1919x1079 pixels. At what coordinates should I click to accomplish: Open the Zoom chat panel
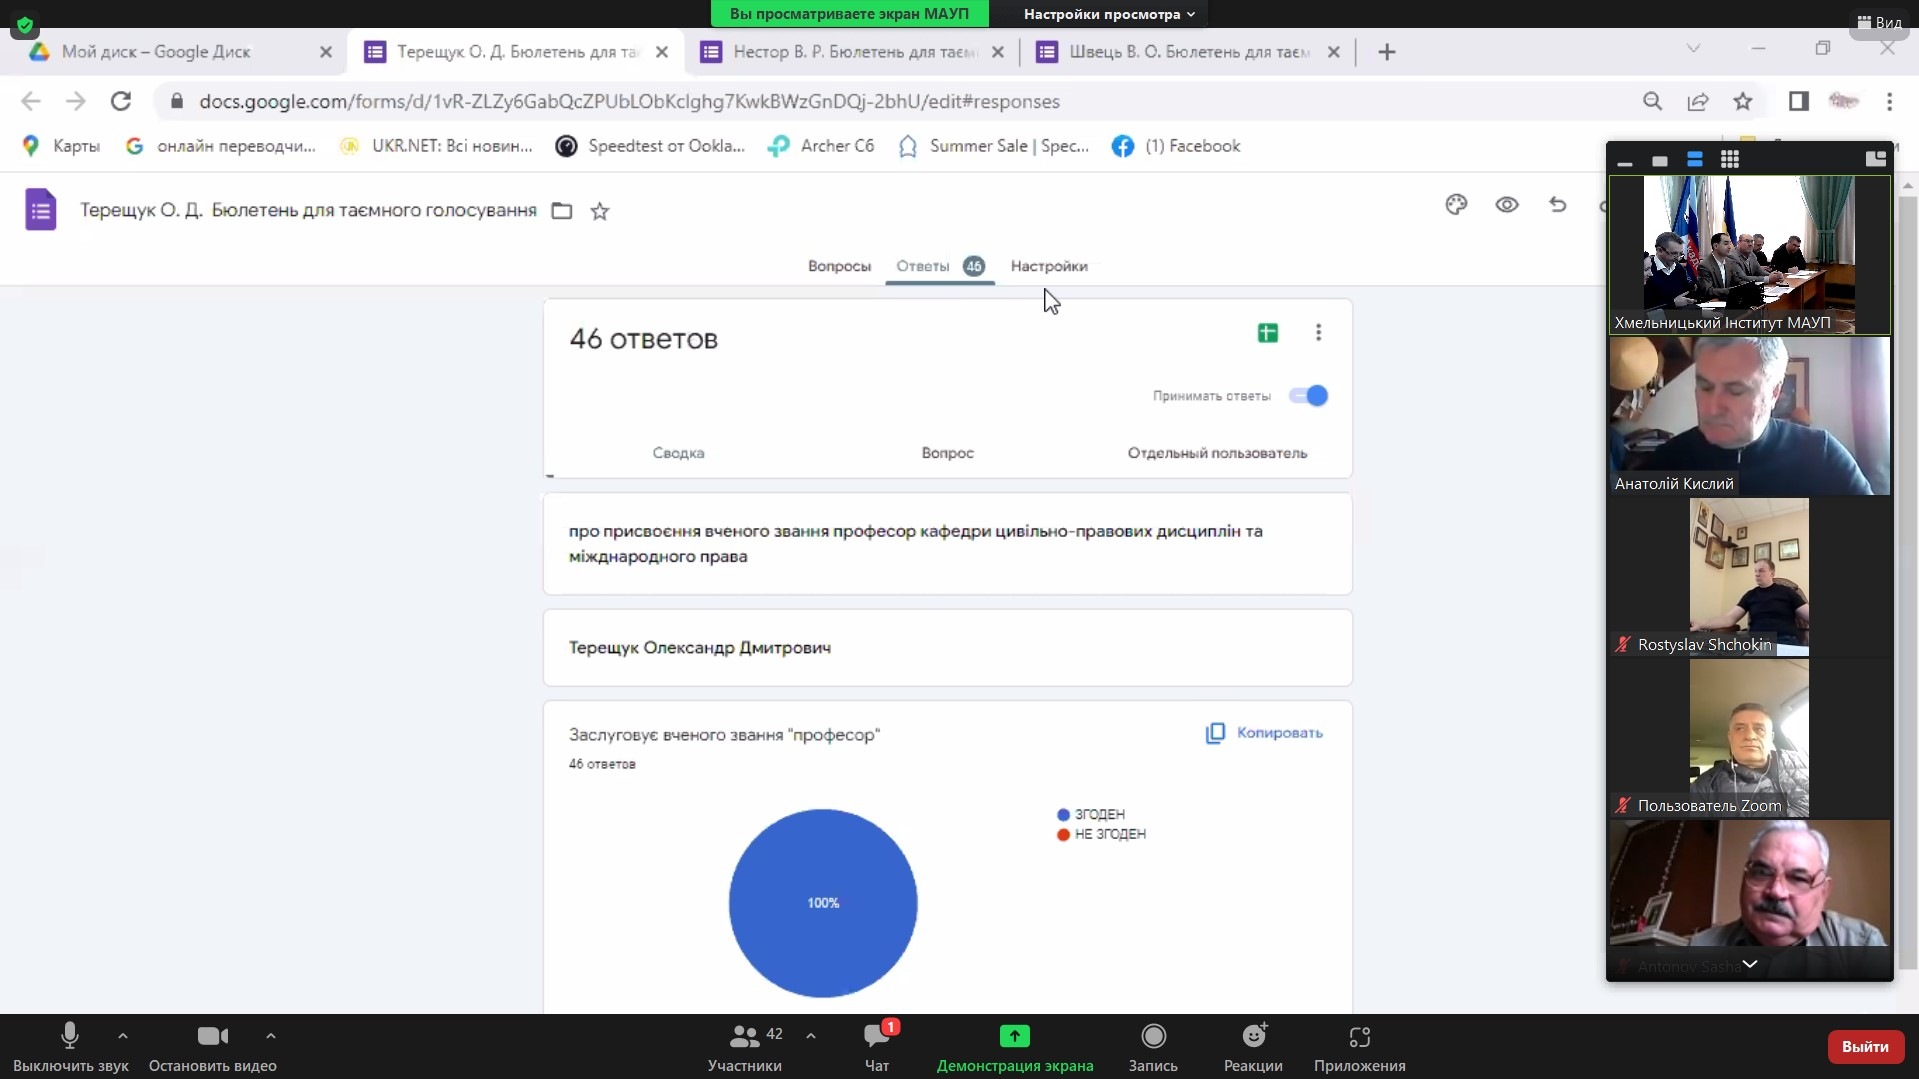tap(876, 1045)
